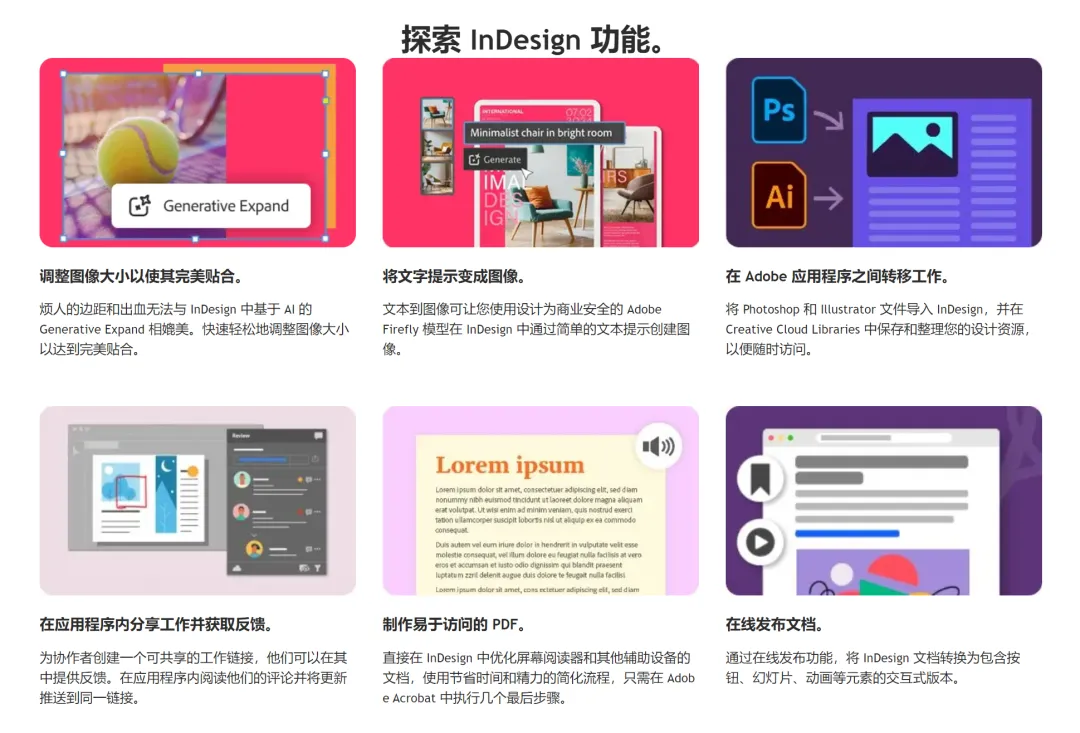Click the paragraph mentioning Adobe Firefly 模型
Image resolution: width=1080 pixels, height=733 pixels.
tap(537, 329)
